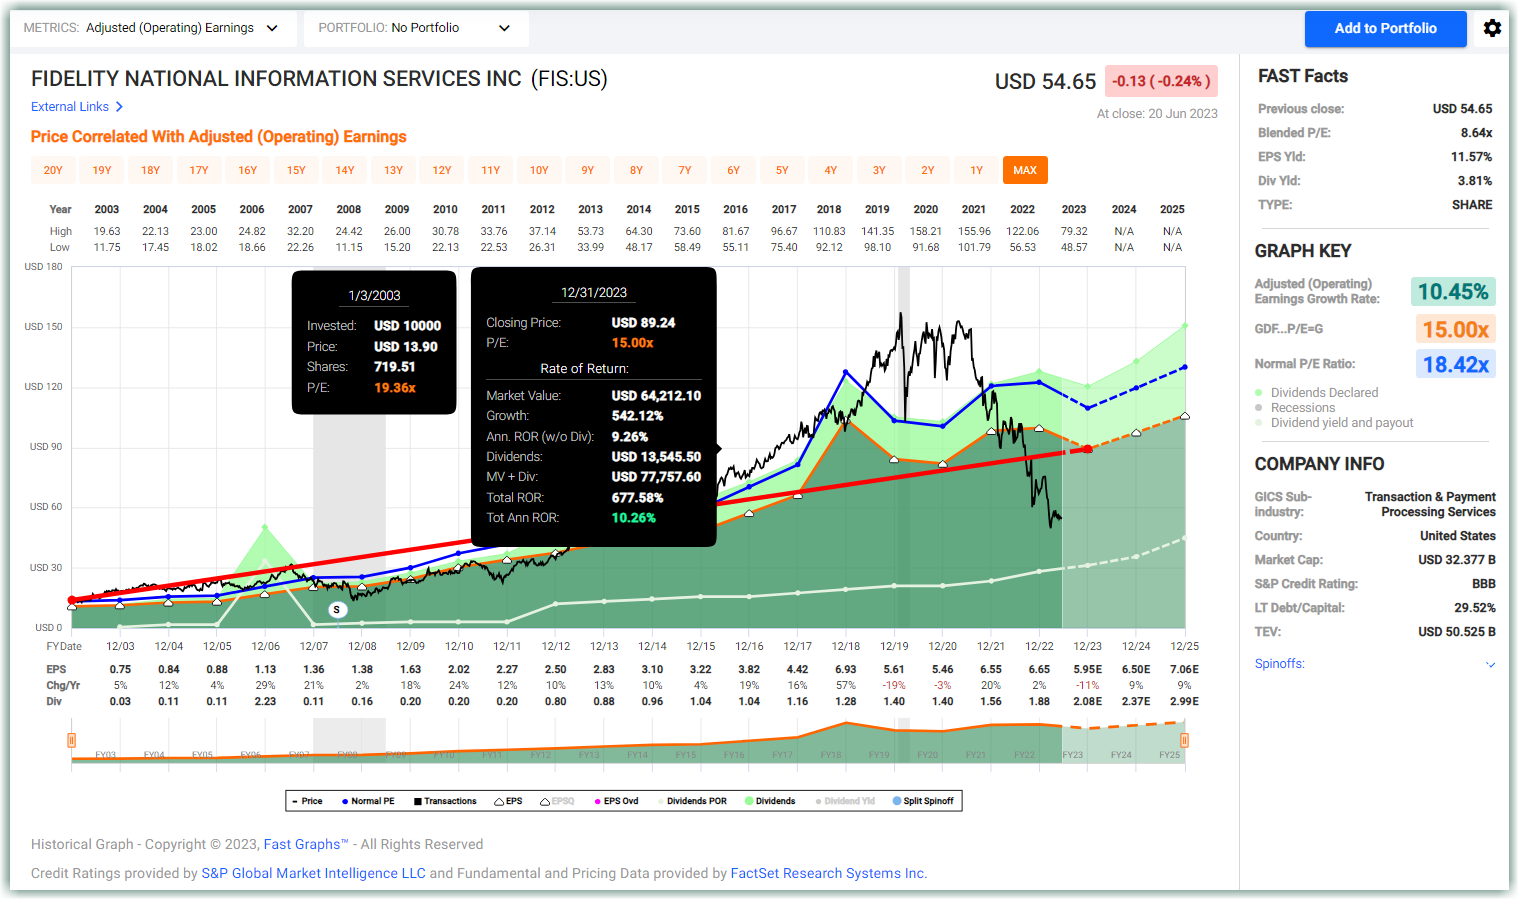Toggle Dividends series in legend

click(x=770, y=801)
